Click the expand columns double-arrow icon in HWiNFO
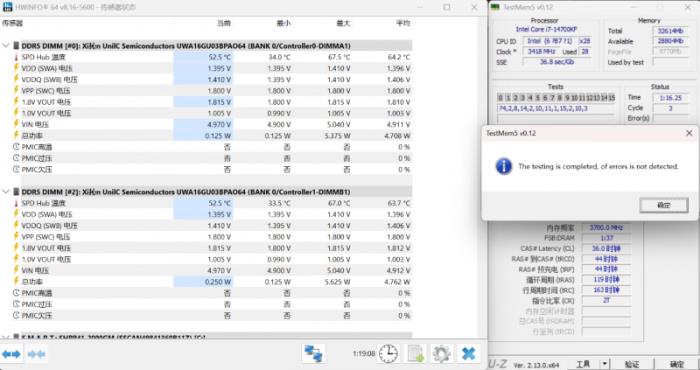This screenshot has height=370, width=700. [x=11, y=354]
